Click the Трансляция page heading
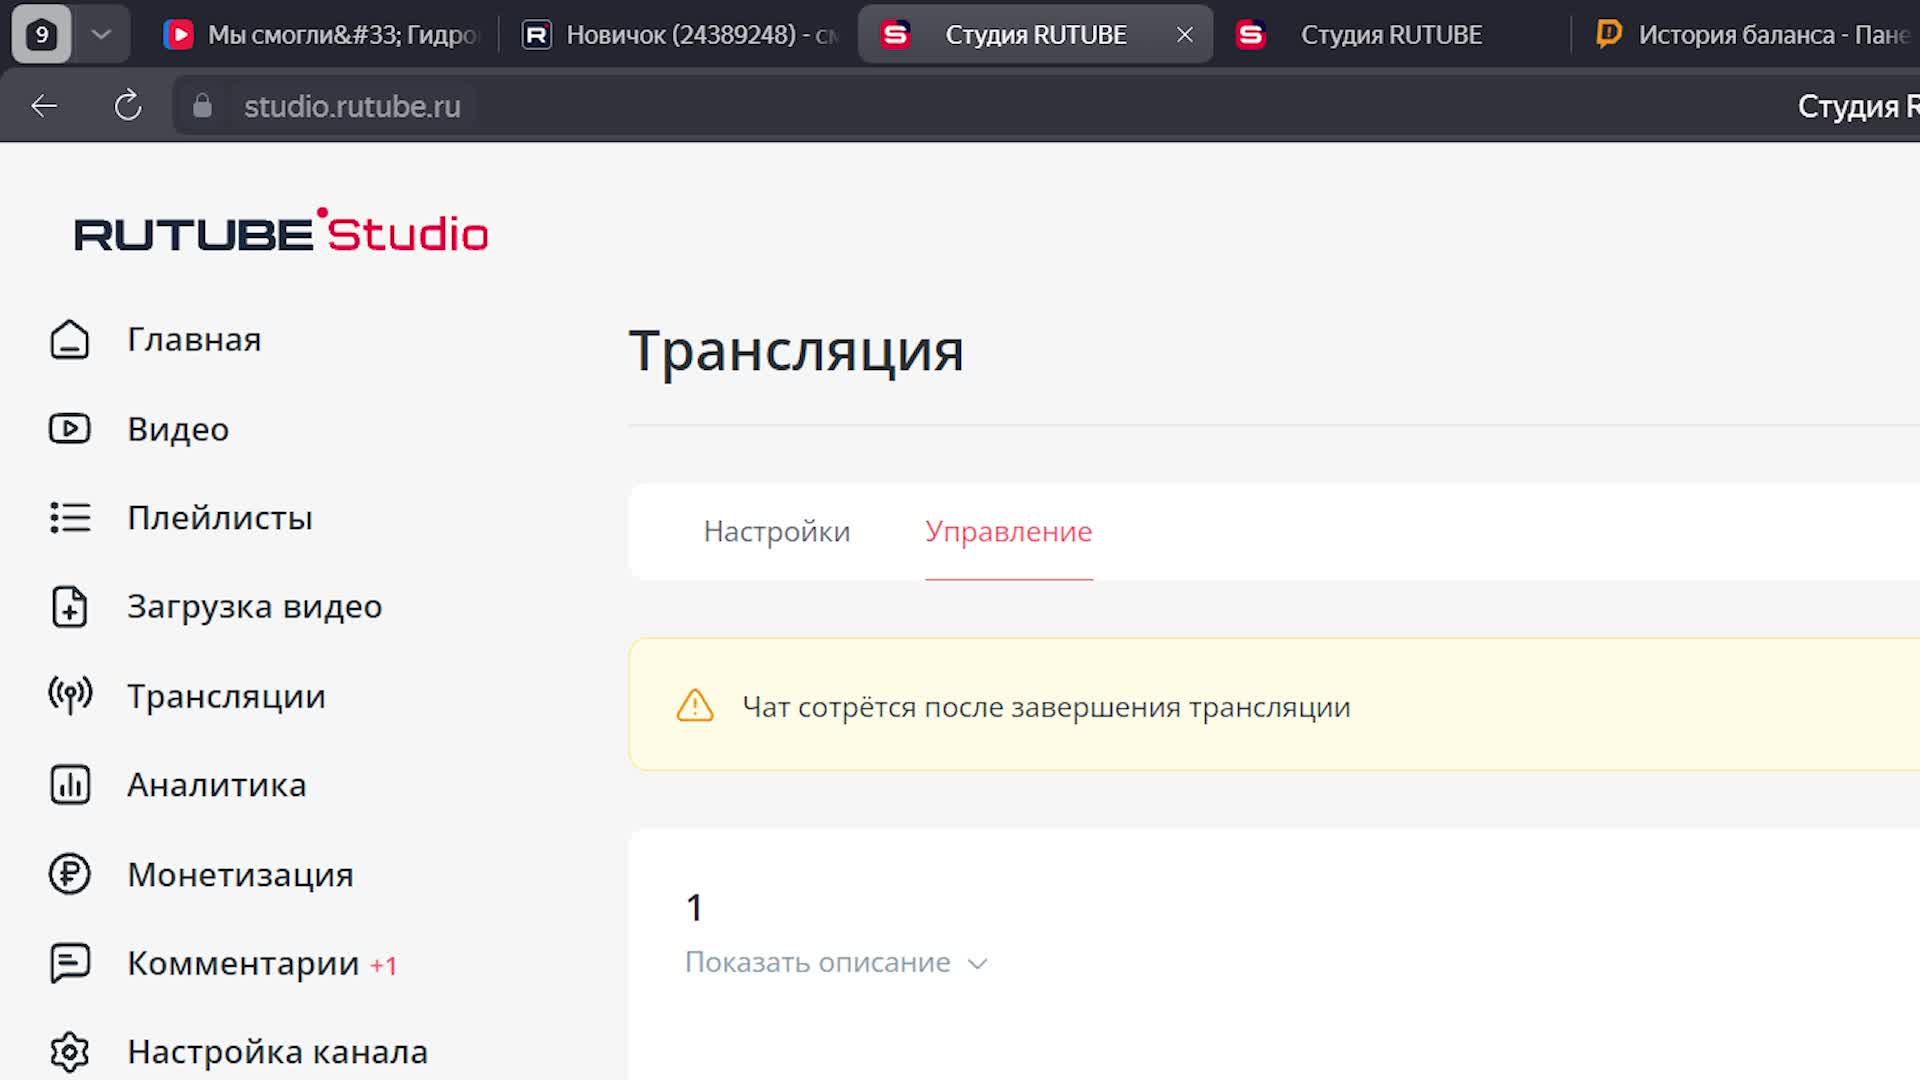Screen dimensions: 1920x1080 pyautogui.click(x=796, y=351)
